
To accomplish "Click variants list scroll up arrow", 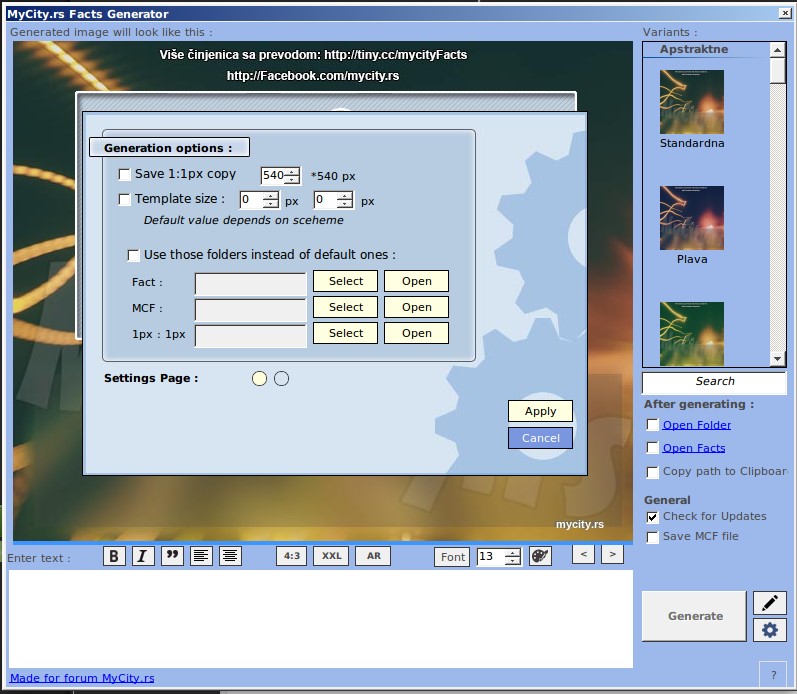I will (778, 50).
